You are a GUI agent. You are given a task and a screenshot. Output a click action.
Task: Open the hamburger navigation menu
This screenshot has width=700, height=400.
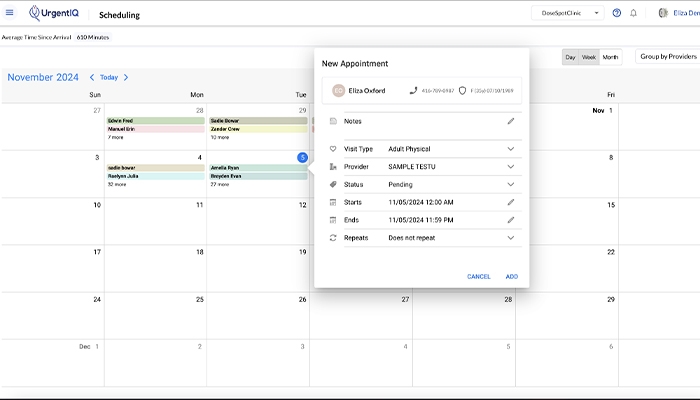[x=9, y=12]
